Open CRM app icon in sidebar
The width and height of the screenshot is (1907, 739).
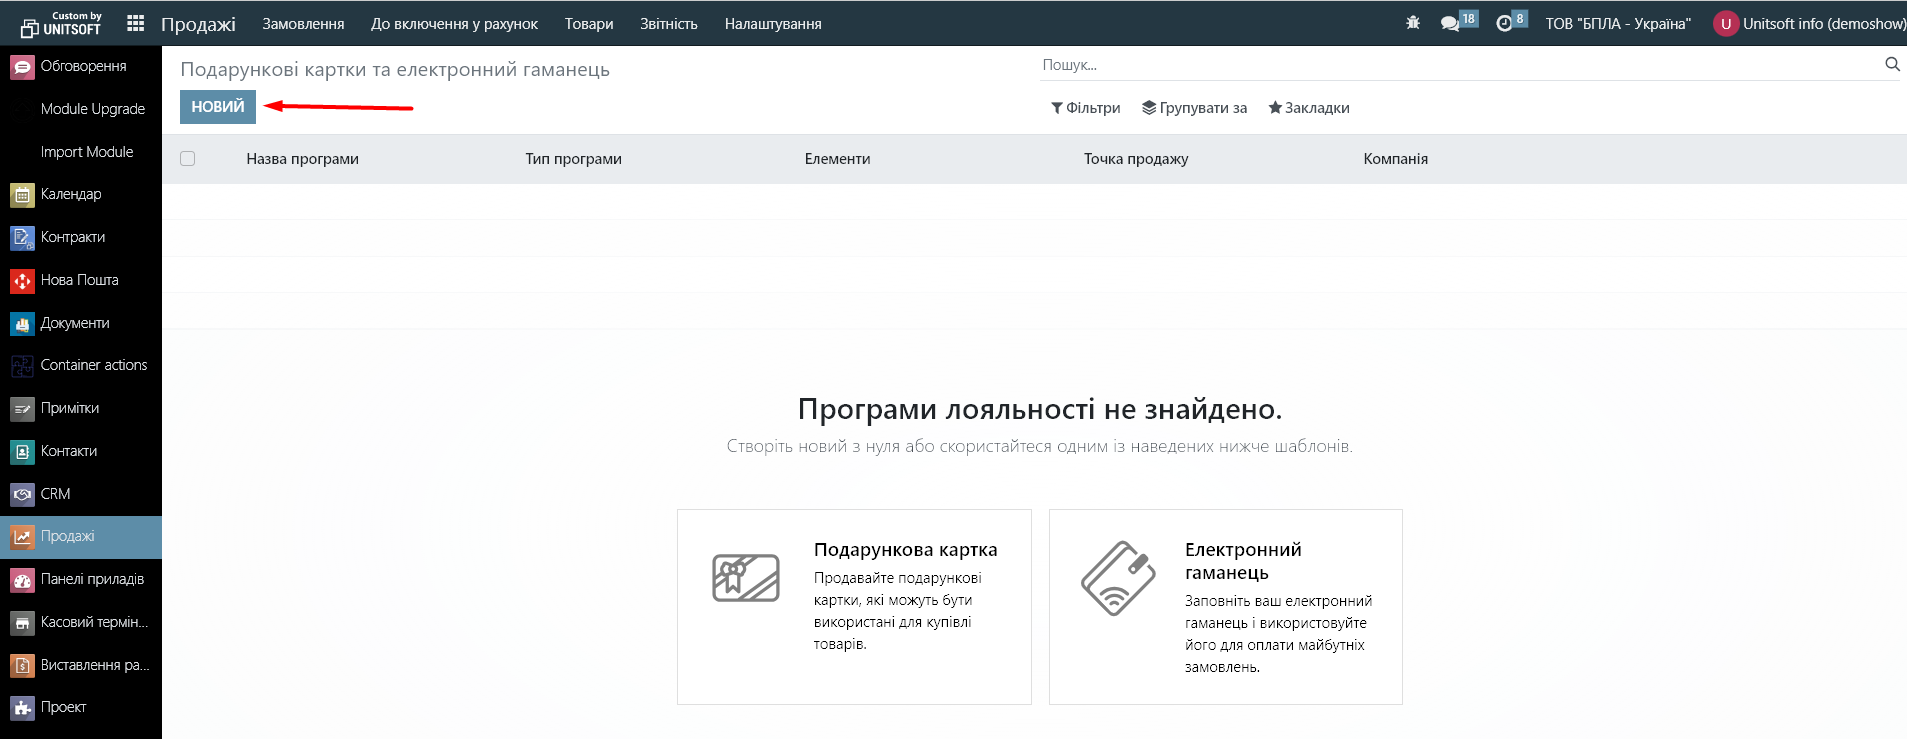[x=22, y=494]
